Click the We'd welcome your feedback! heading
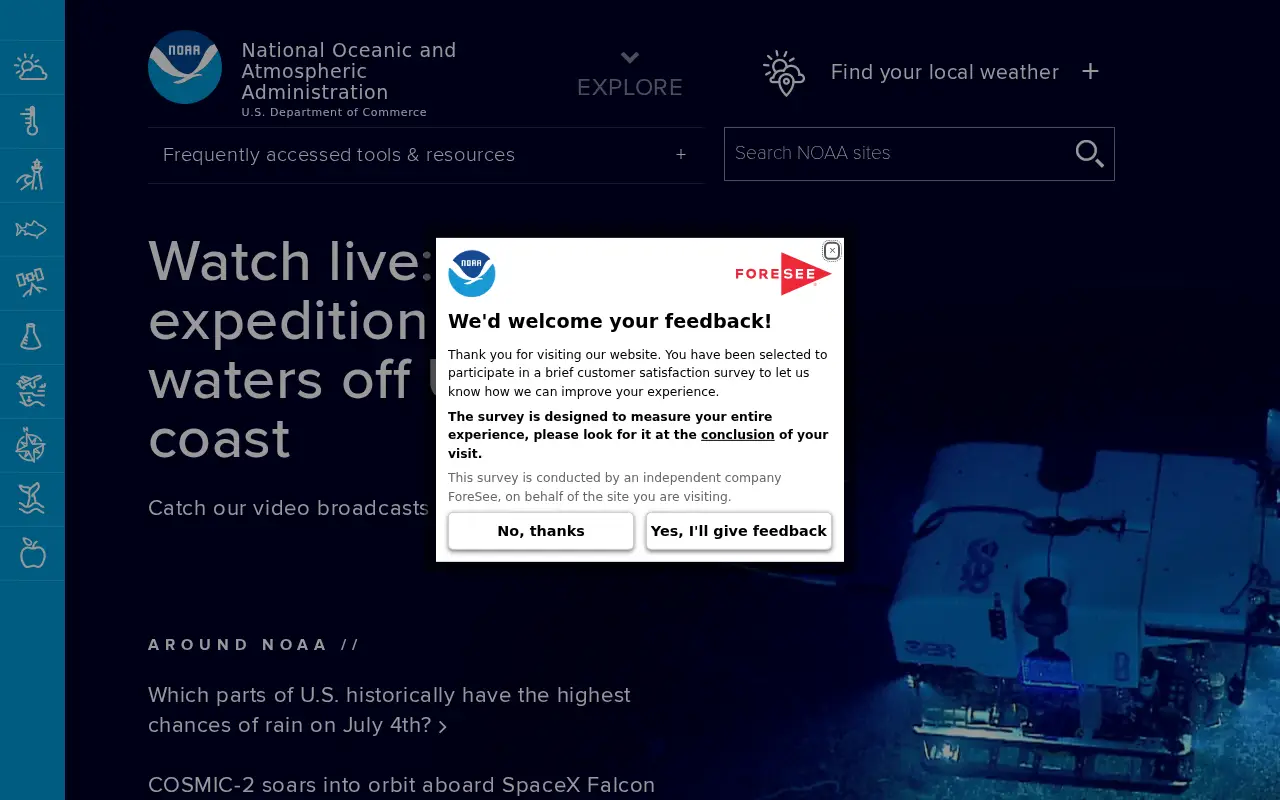 [610, 321]
